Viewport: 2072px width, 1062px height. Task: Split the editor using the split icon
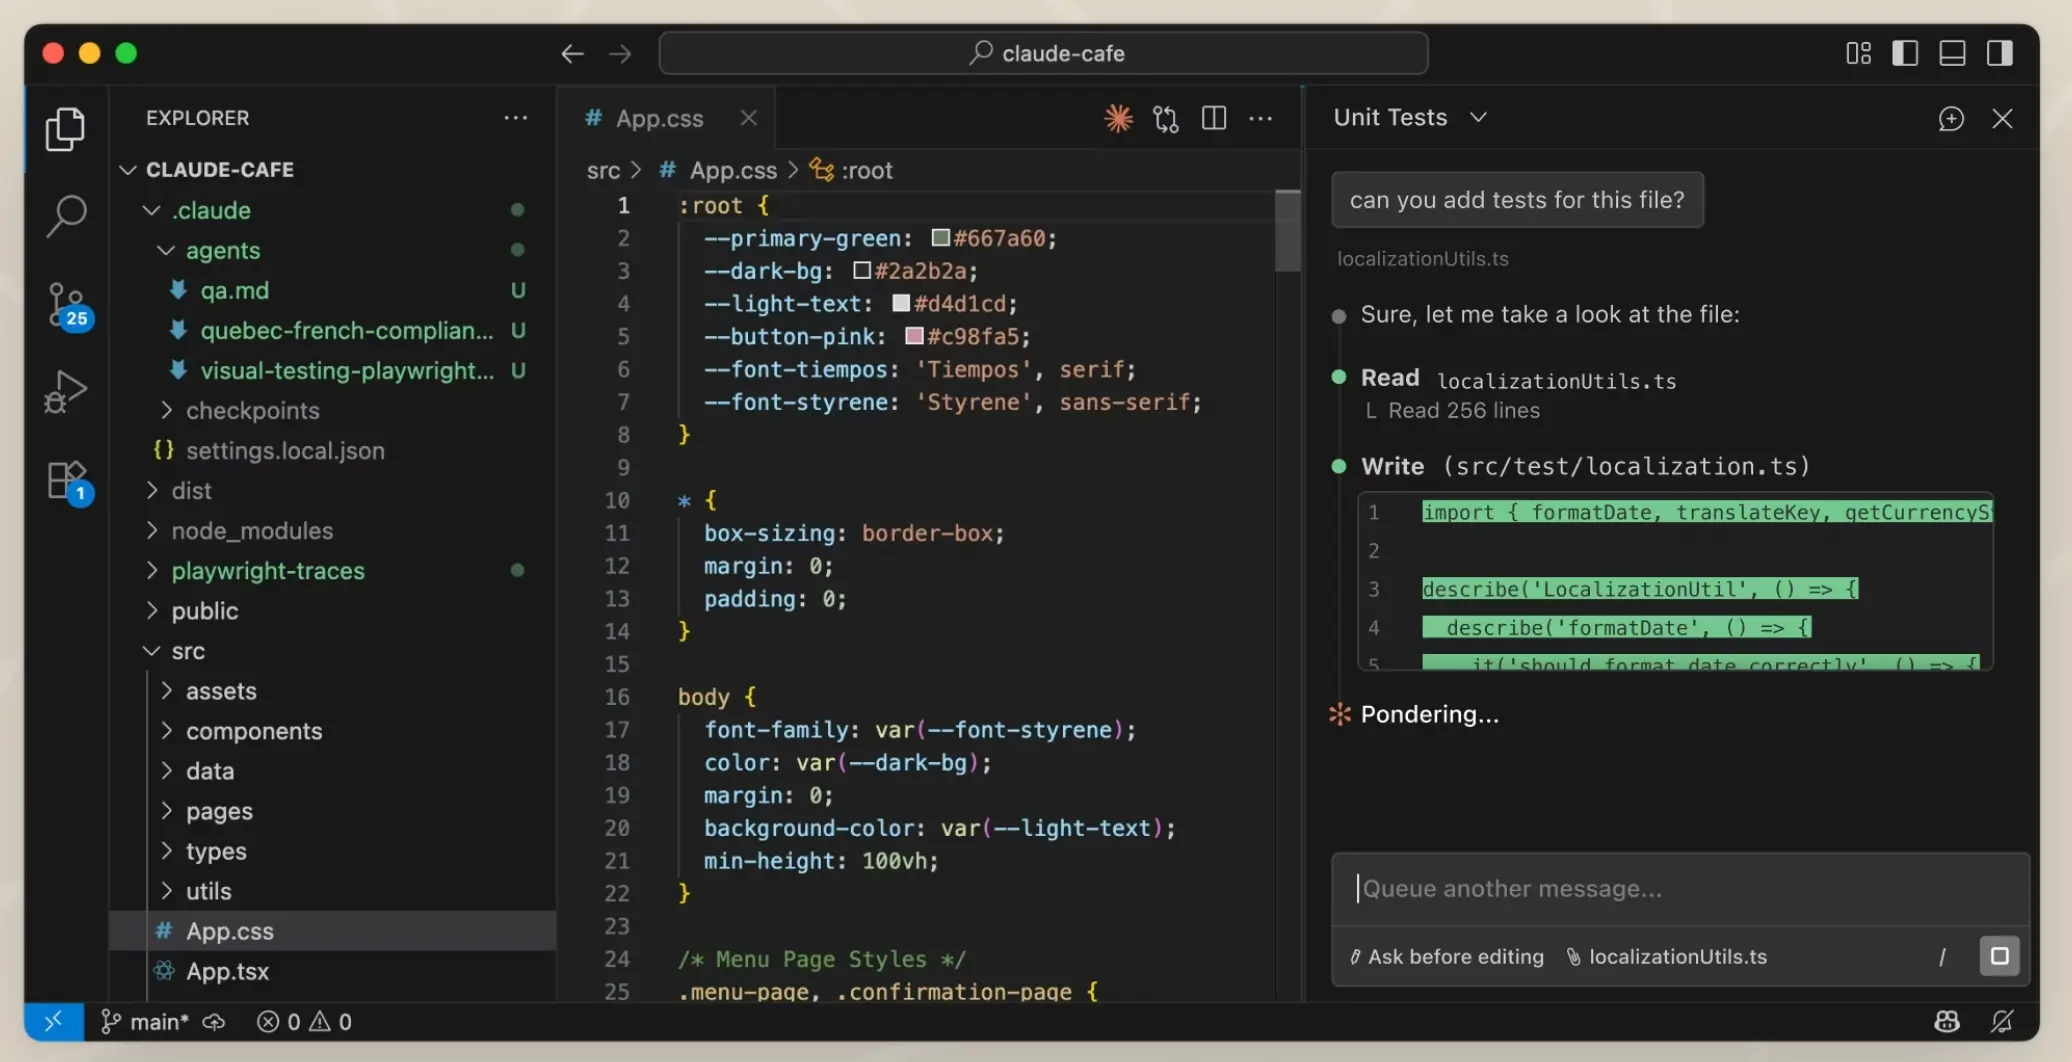[1213, 118]
